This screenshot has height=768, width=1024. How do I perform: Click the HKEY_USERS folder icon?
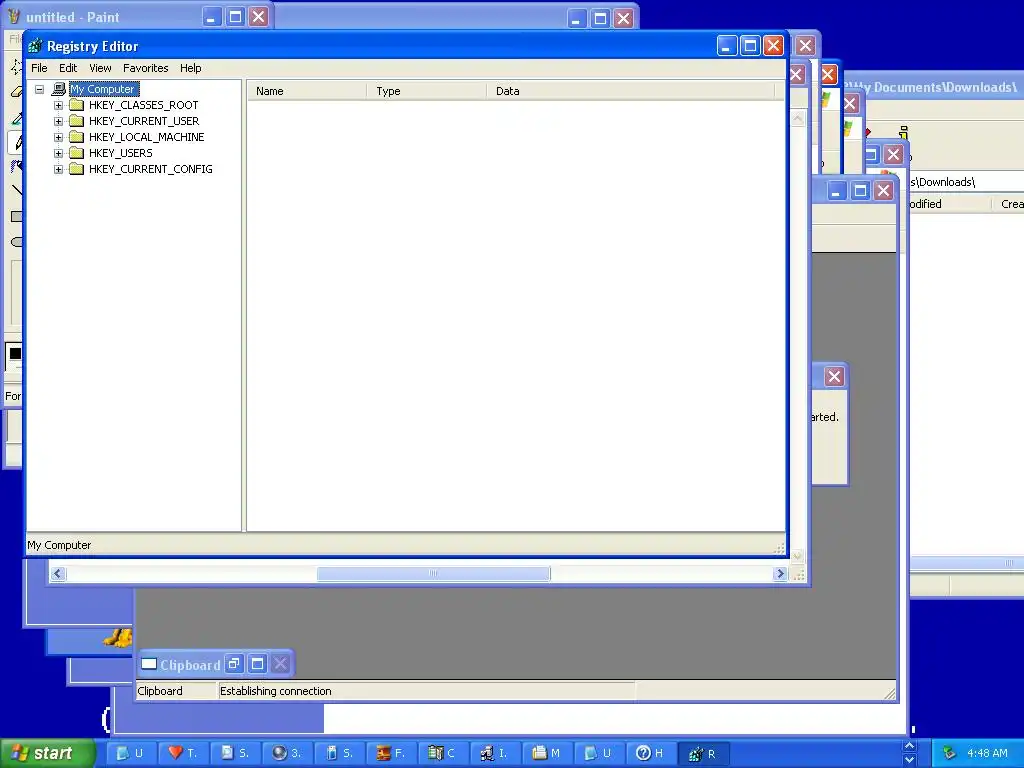tap(76, 153)
